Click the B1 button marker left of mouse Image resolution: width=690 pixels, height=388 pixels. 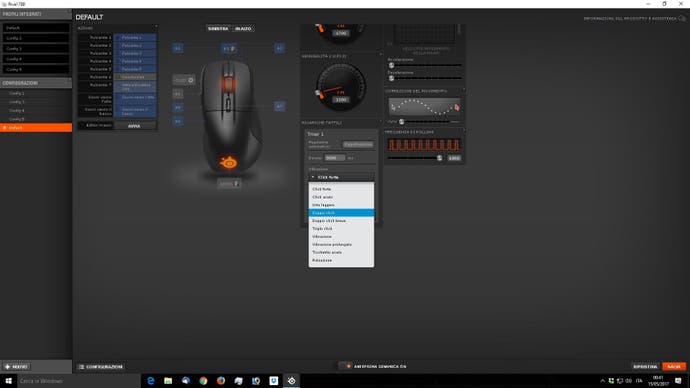coord(178,48)
